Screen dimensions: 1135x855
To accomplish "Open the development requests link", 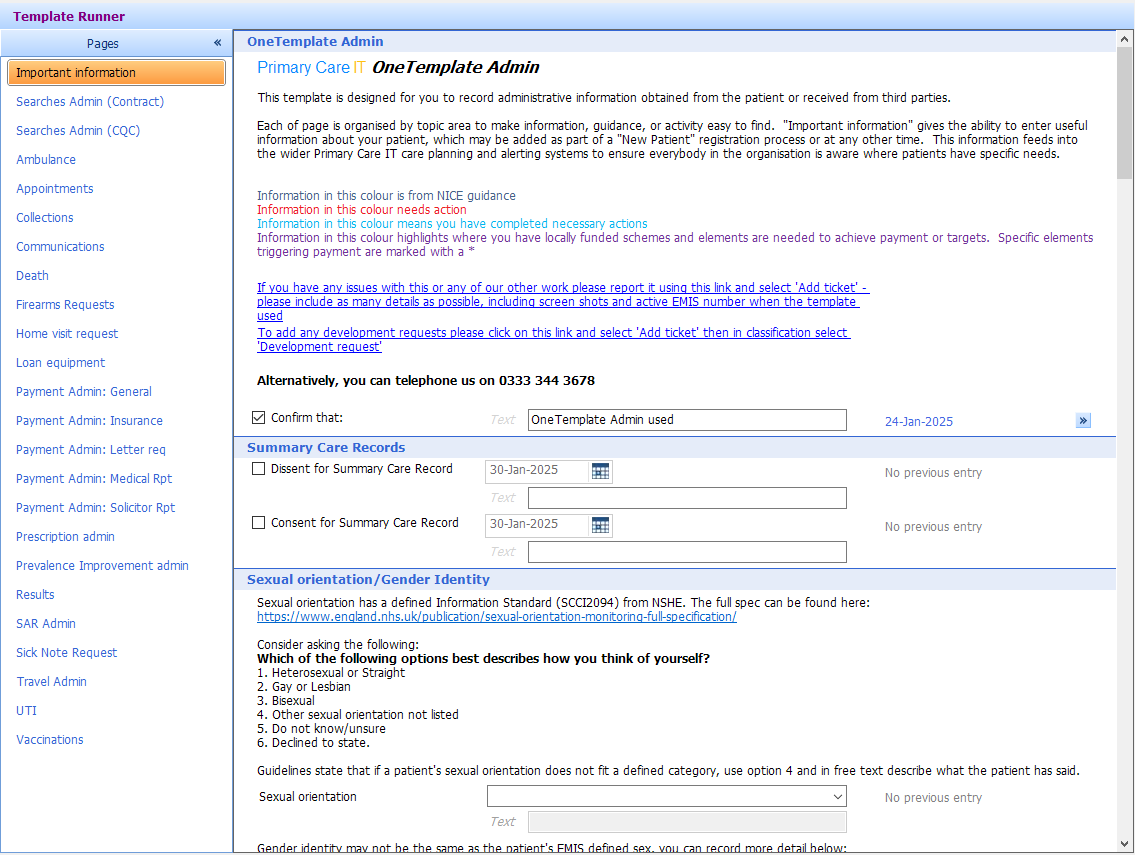I will tap(553, 339).
